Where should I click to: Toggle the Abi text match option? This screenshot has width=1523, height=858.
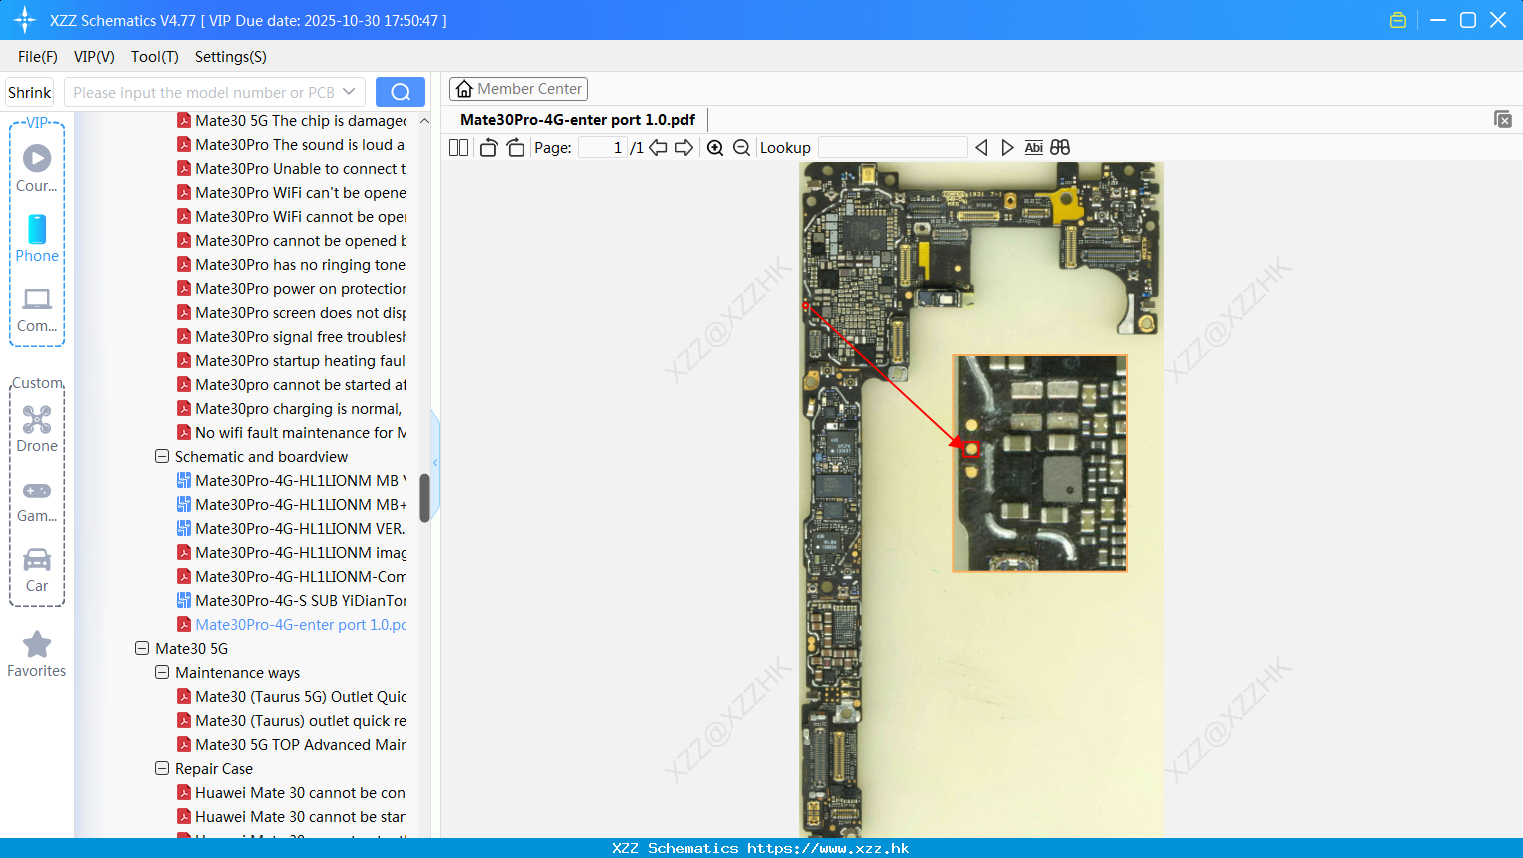(1034, 148)
